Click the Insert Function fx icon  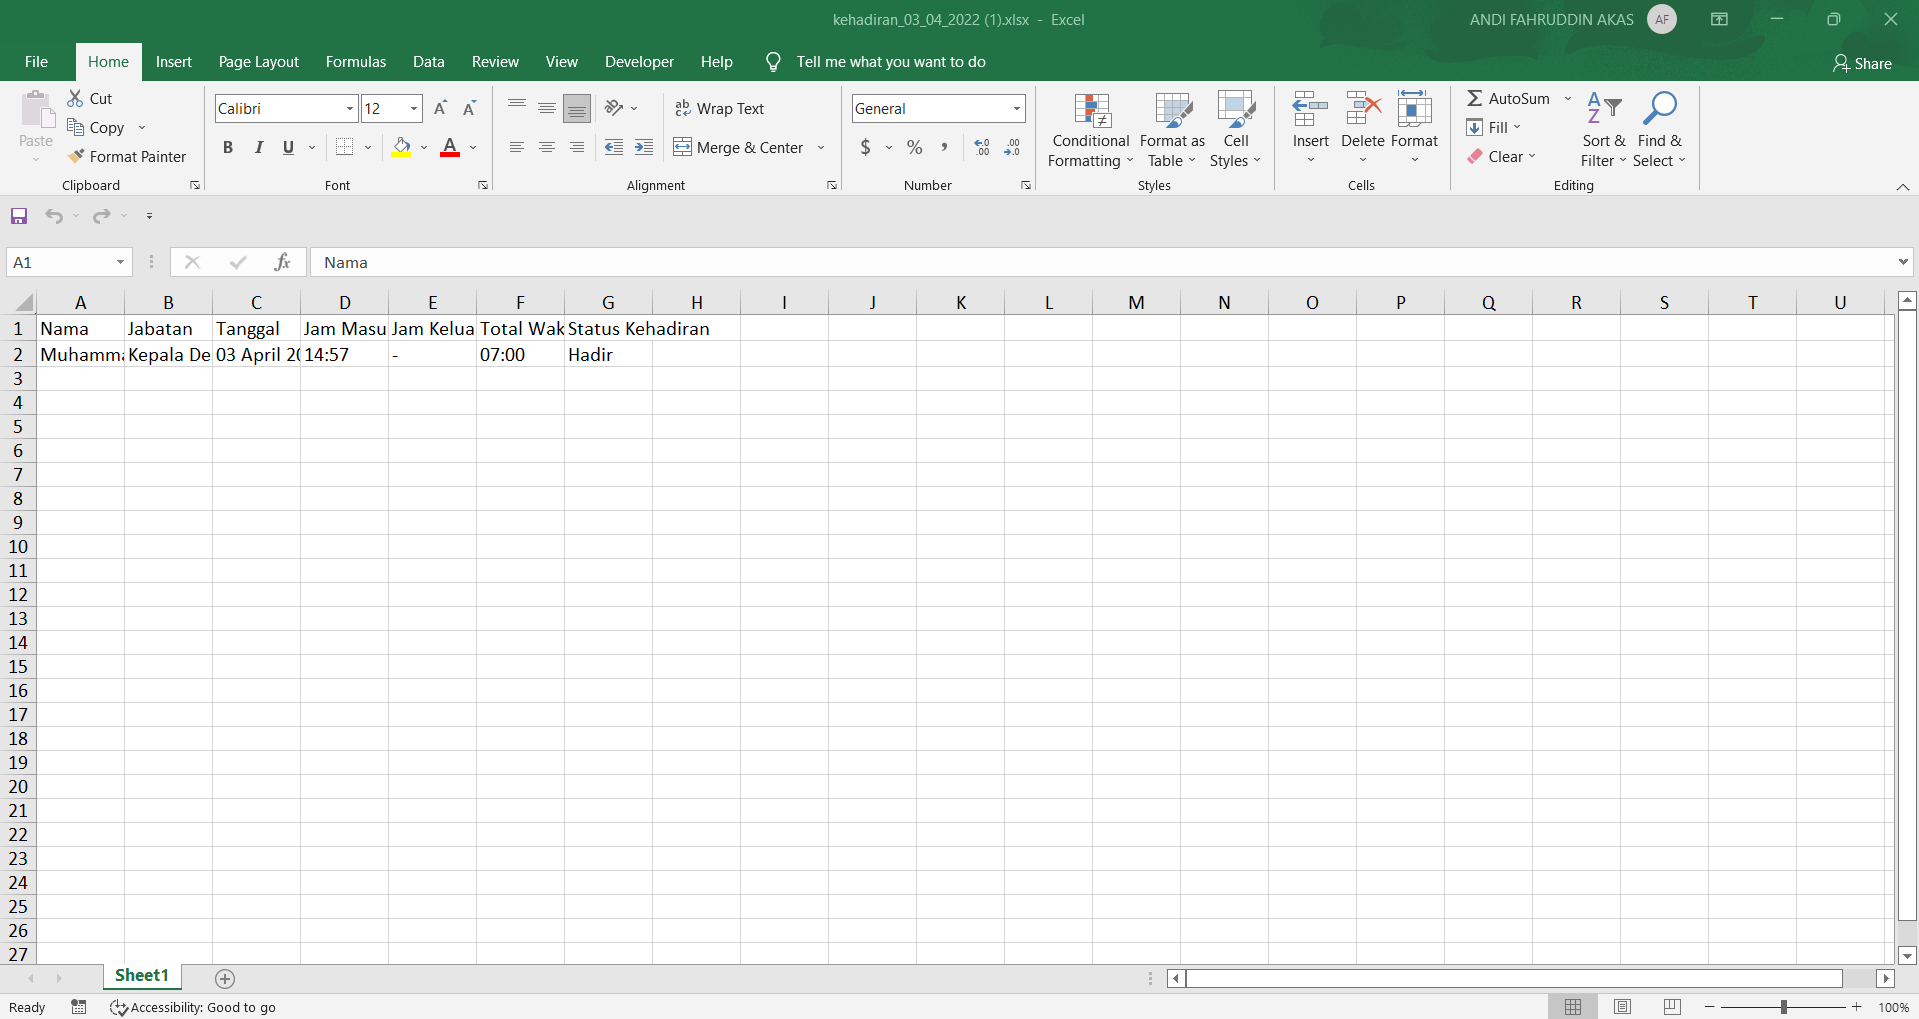[282, 262]
